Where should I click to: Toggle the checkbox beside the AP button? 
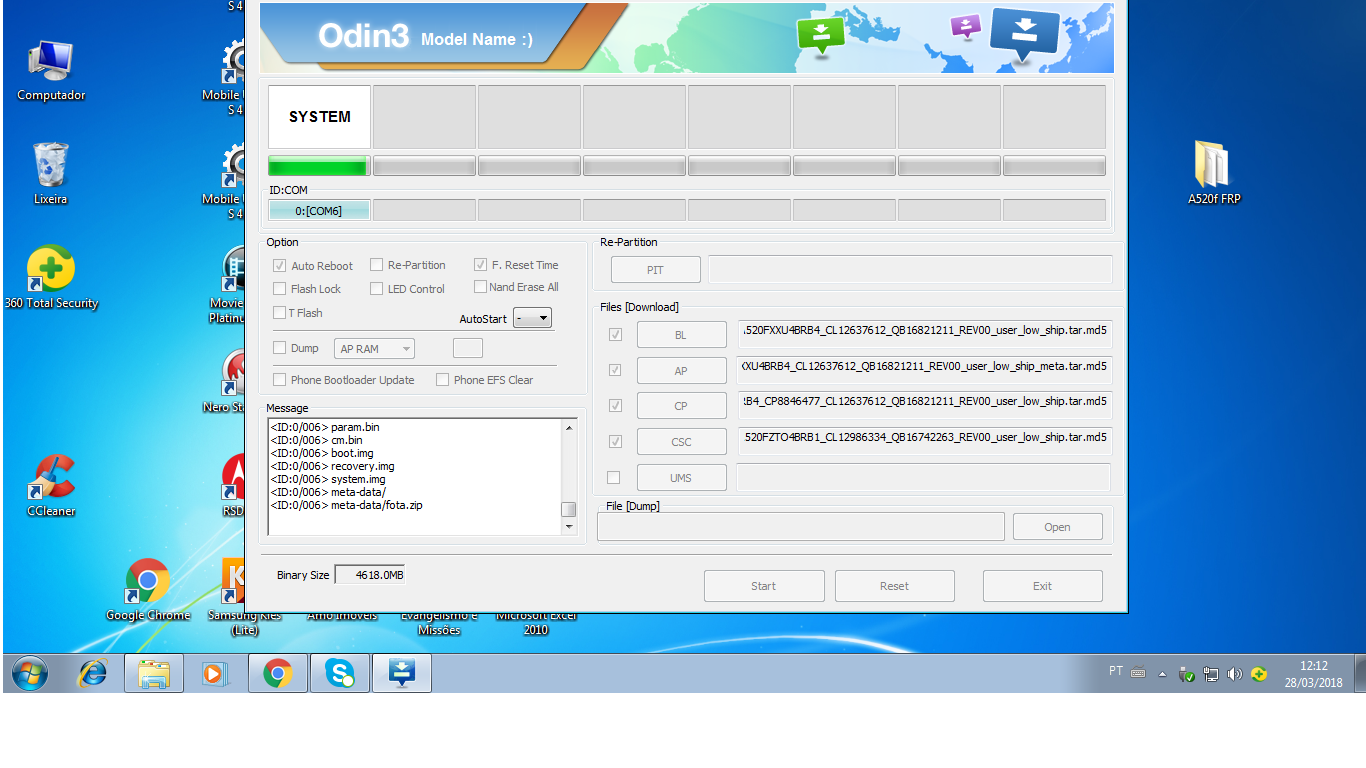click(614, 370)
